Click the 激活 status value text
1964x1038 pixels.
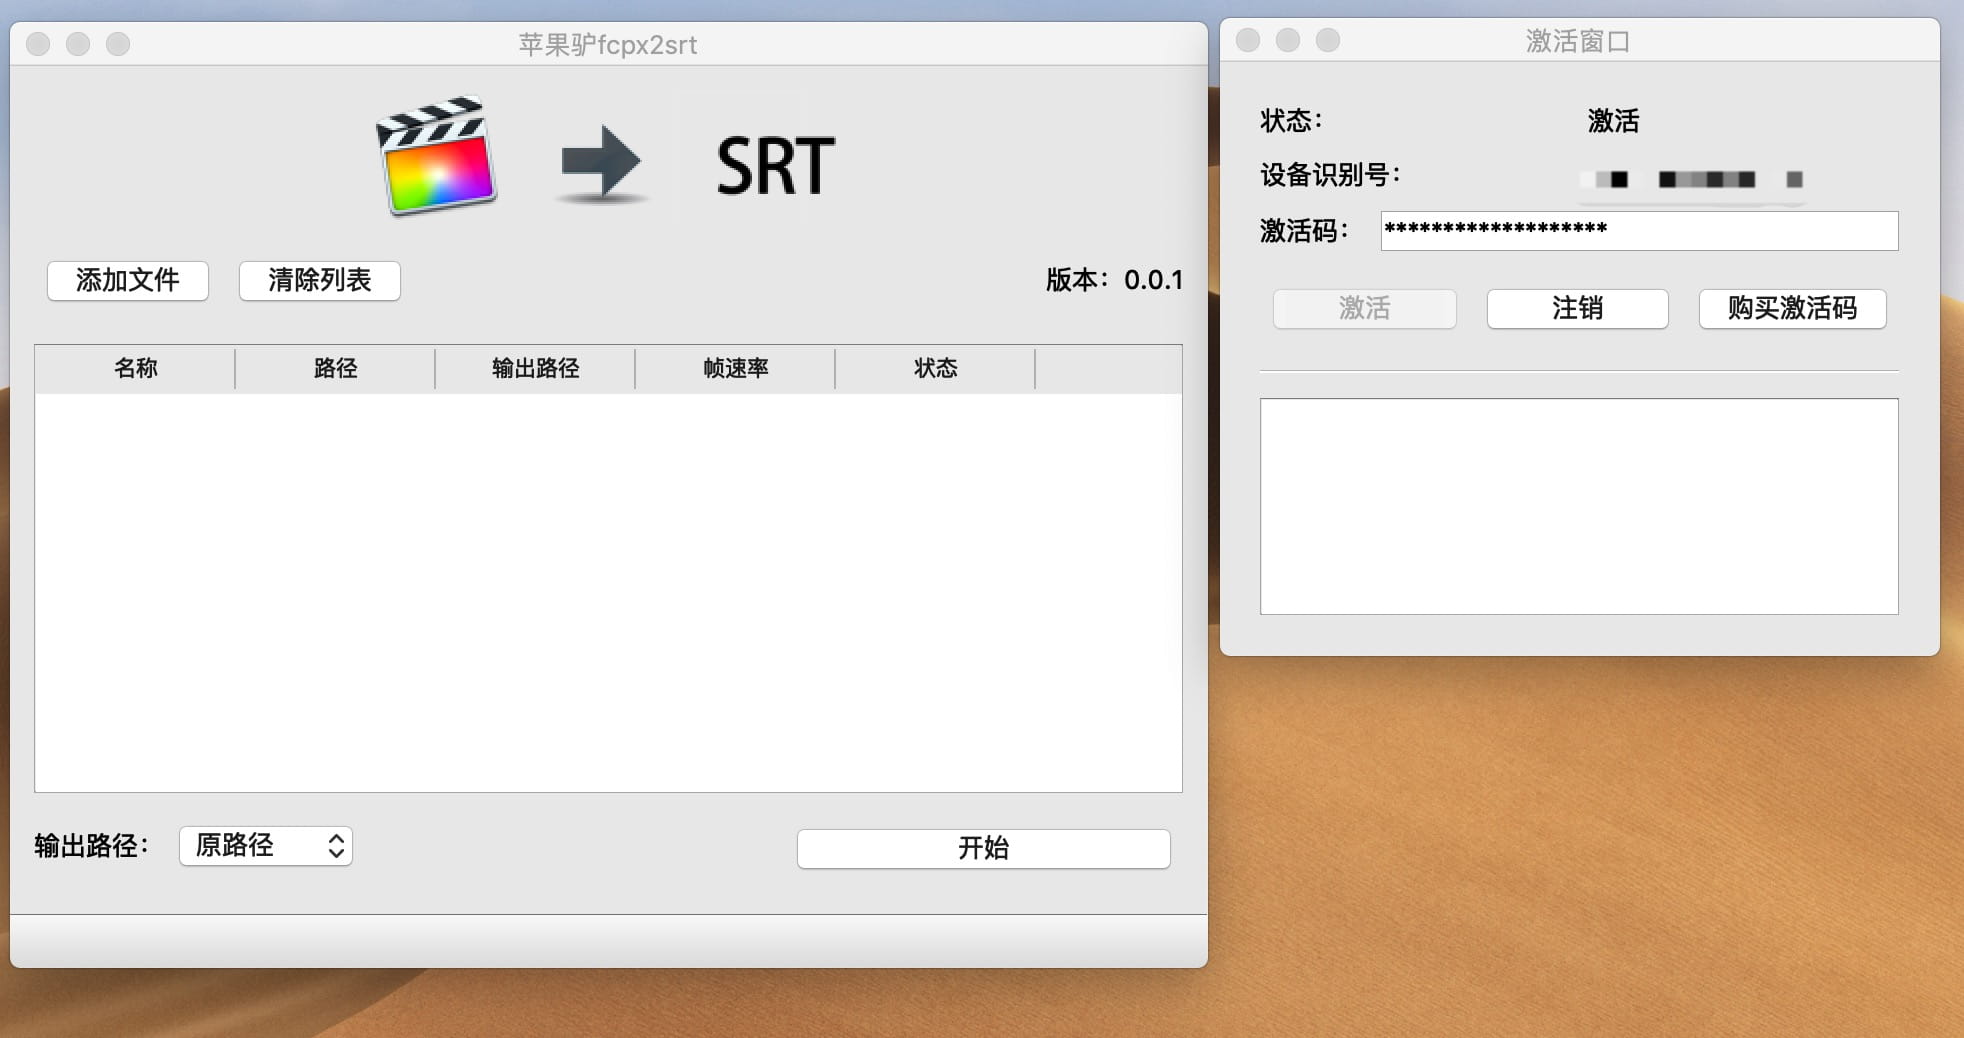(1613, 121)
